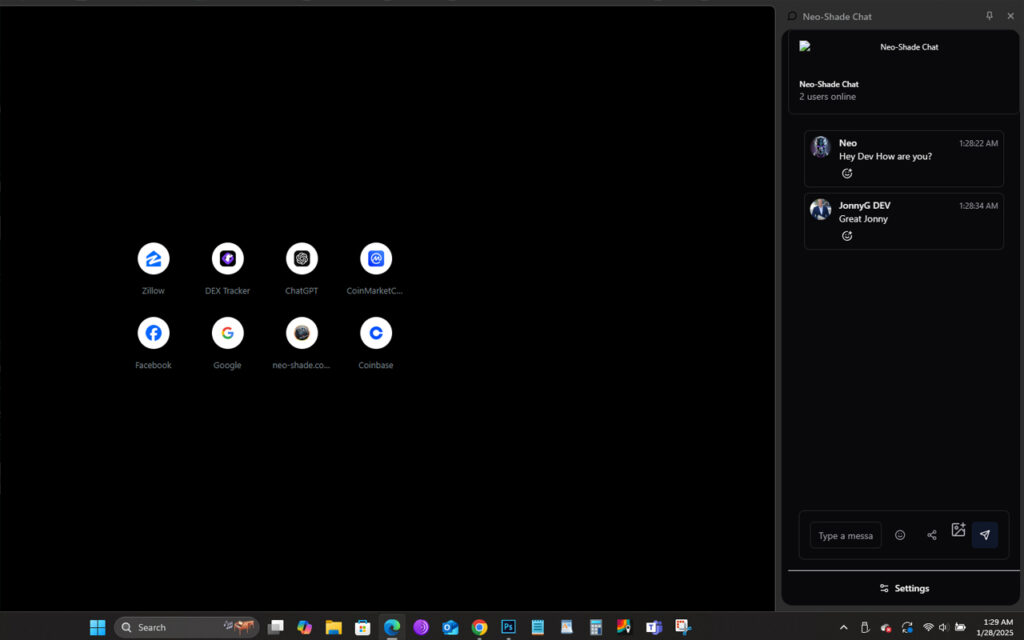Open chat Settings
Screen dimensions: 1024x640
(904, 588)
